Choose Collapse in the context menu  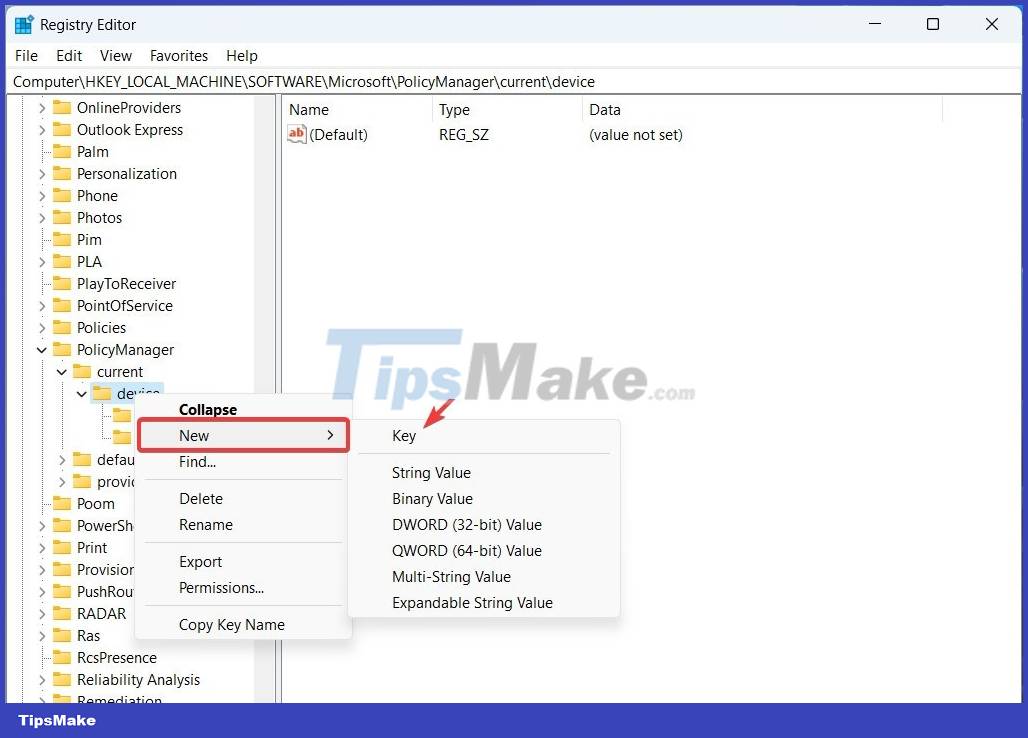point(243,410)
